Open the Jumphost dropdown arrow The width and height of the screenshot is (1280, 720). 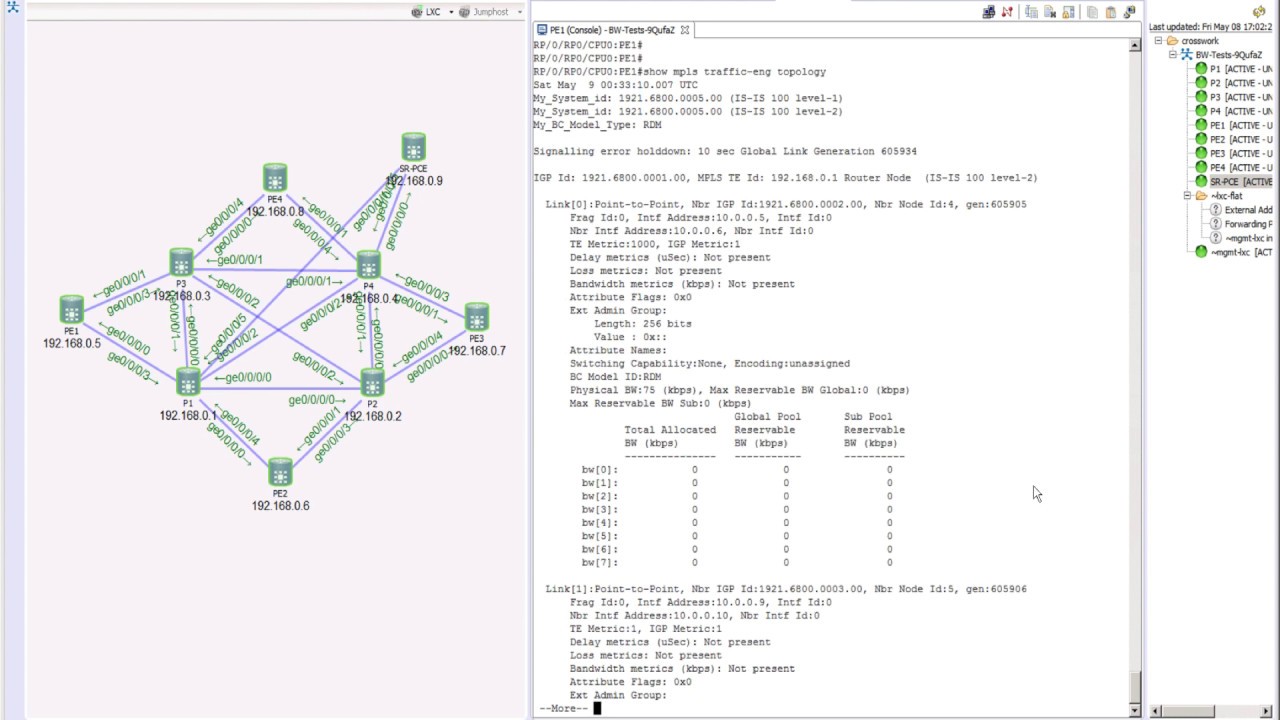click(x=518, y=12)
